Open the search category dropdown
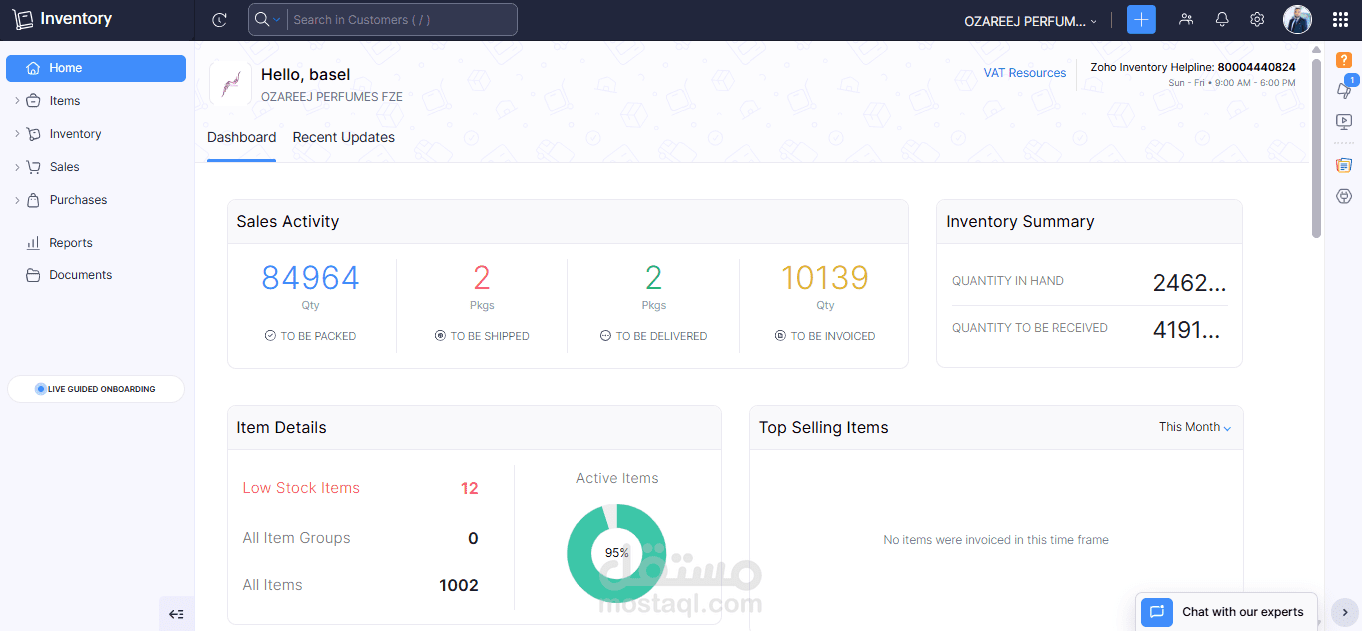1362x631 pixels. point(267,20)
